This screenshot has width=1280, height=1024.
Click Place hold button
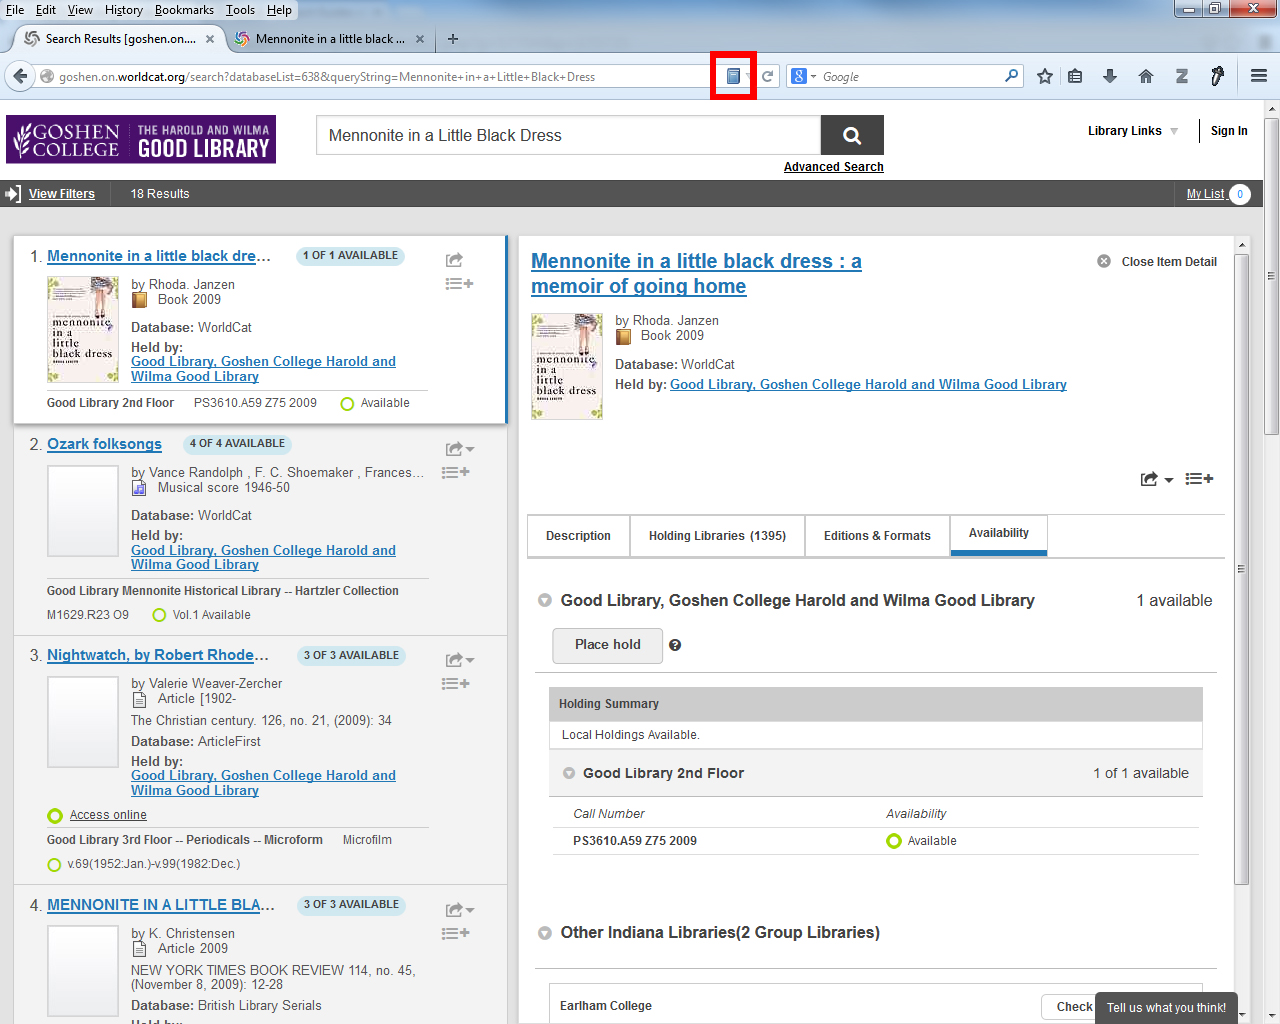[x=608, y=645]
